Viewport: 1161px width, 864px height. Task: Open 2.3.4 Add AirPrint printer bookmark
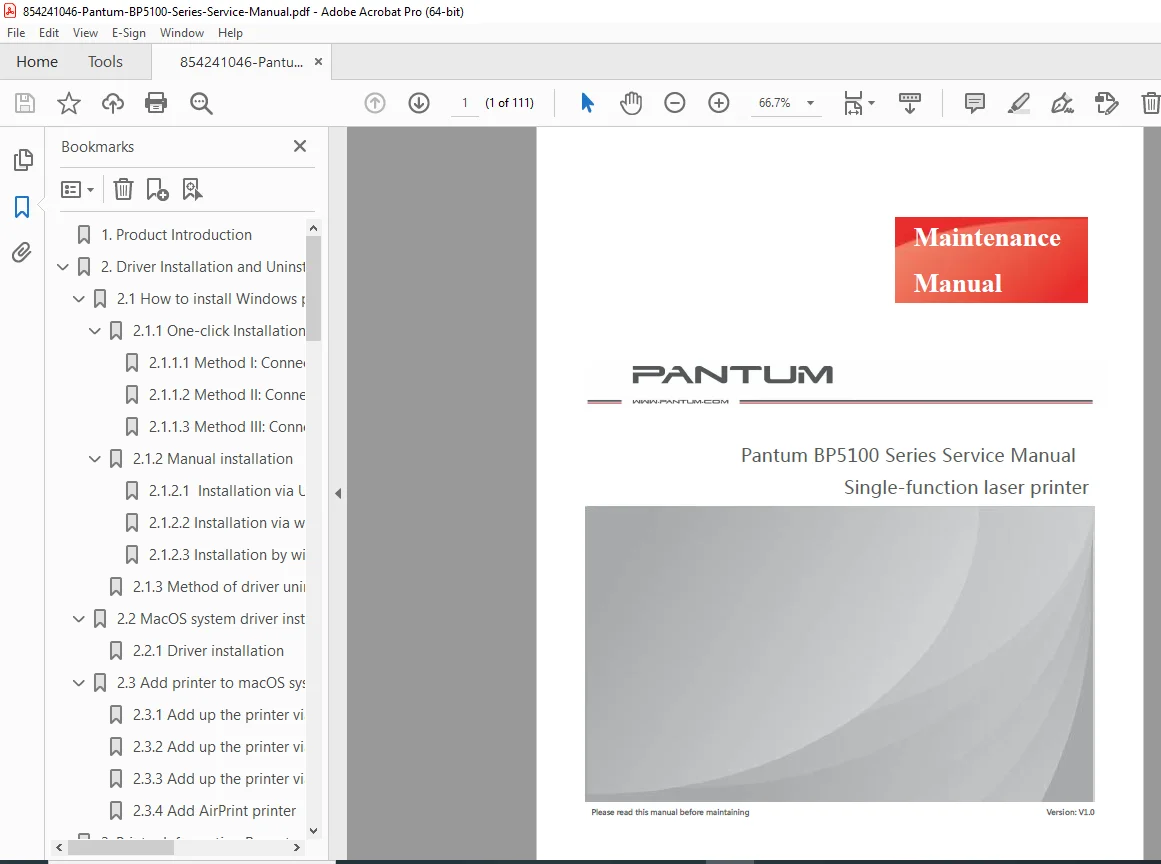click(214, 811)
